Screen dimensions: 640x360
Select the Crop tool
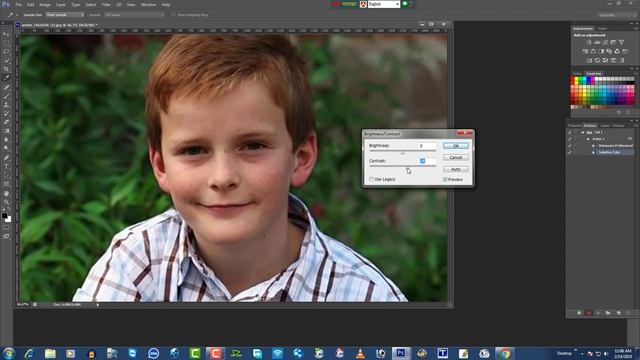coord(6,69)
